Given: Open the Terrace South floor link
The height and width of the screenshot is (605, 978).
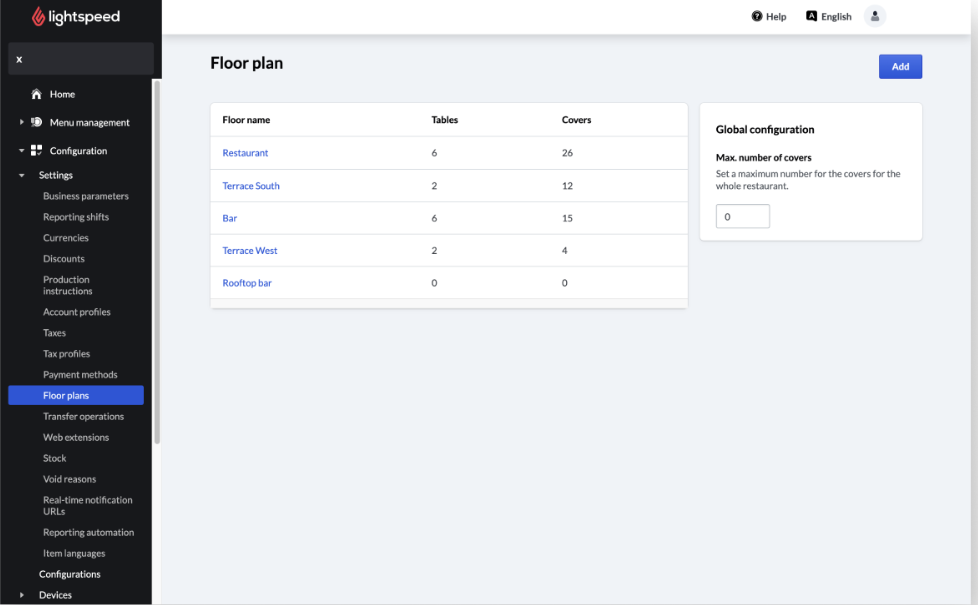Looking at the screenshot, I should tap(251, 186).
